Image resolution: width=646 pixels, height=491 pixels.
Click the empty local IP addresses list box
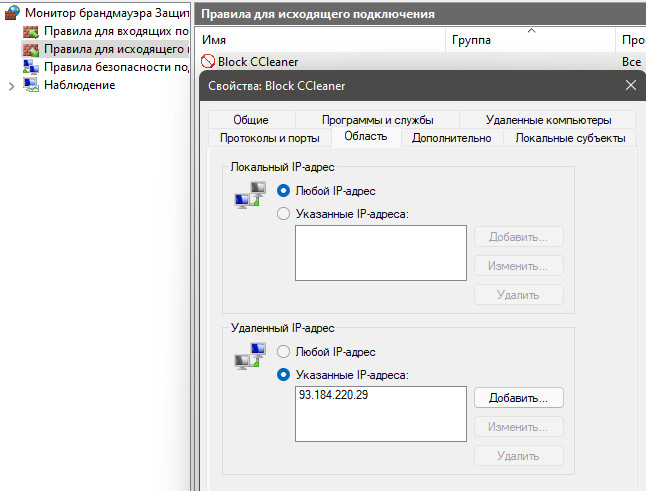click(x=381, y=253)
